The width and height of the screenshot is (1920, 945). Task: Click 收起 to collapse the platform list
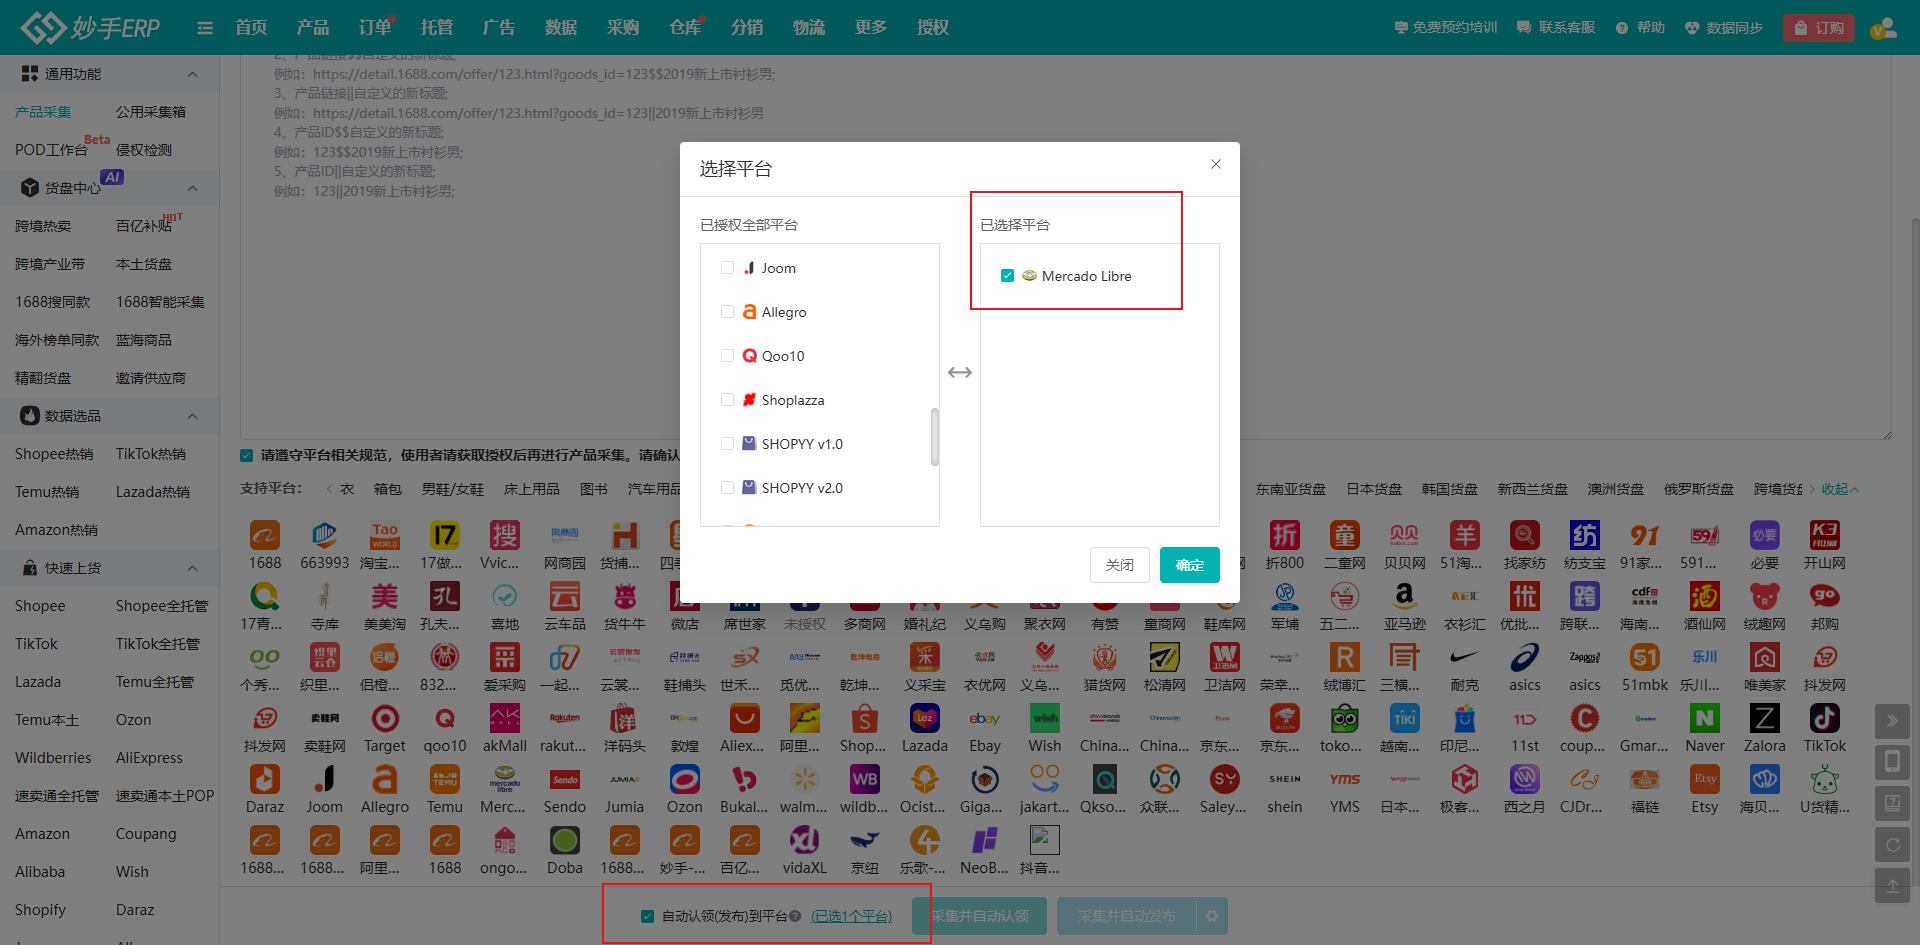pyautogui.click(x=1838, y=489)
